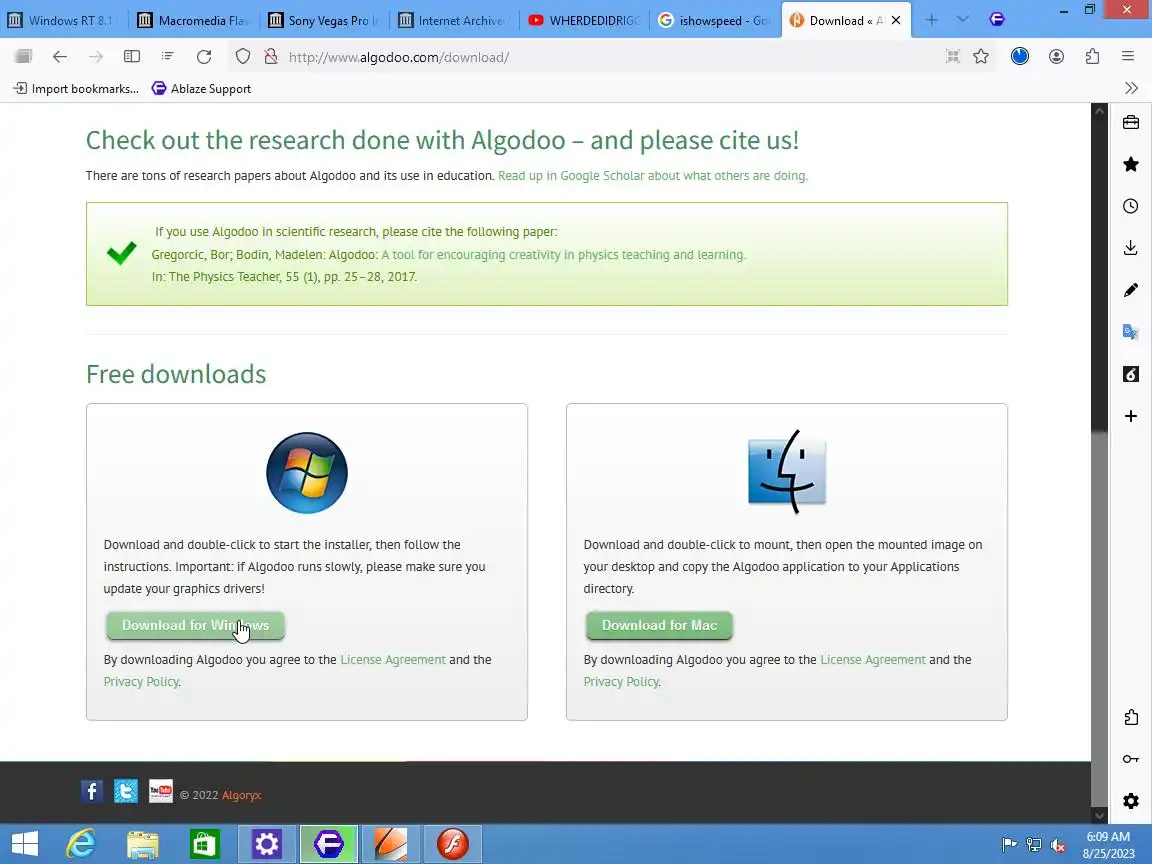Click the YouTube icon in footer
The image size is (1152, 864).
click(x=161, y=791)
